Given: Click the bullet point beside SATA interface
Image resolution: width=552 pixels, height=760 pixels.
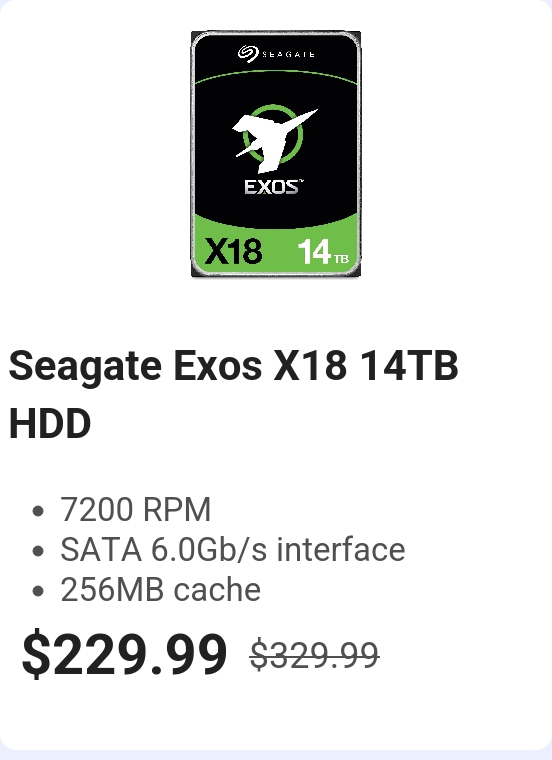Looking at the screenshot, I should coord(38,551).
